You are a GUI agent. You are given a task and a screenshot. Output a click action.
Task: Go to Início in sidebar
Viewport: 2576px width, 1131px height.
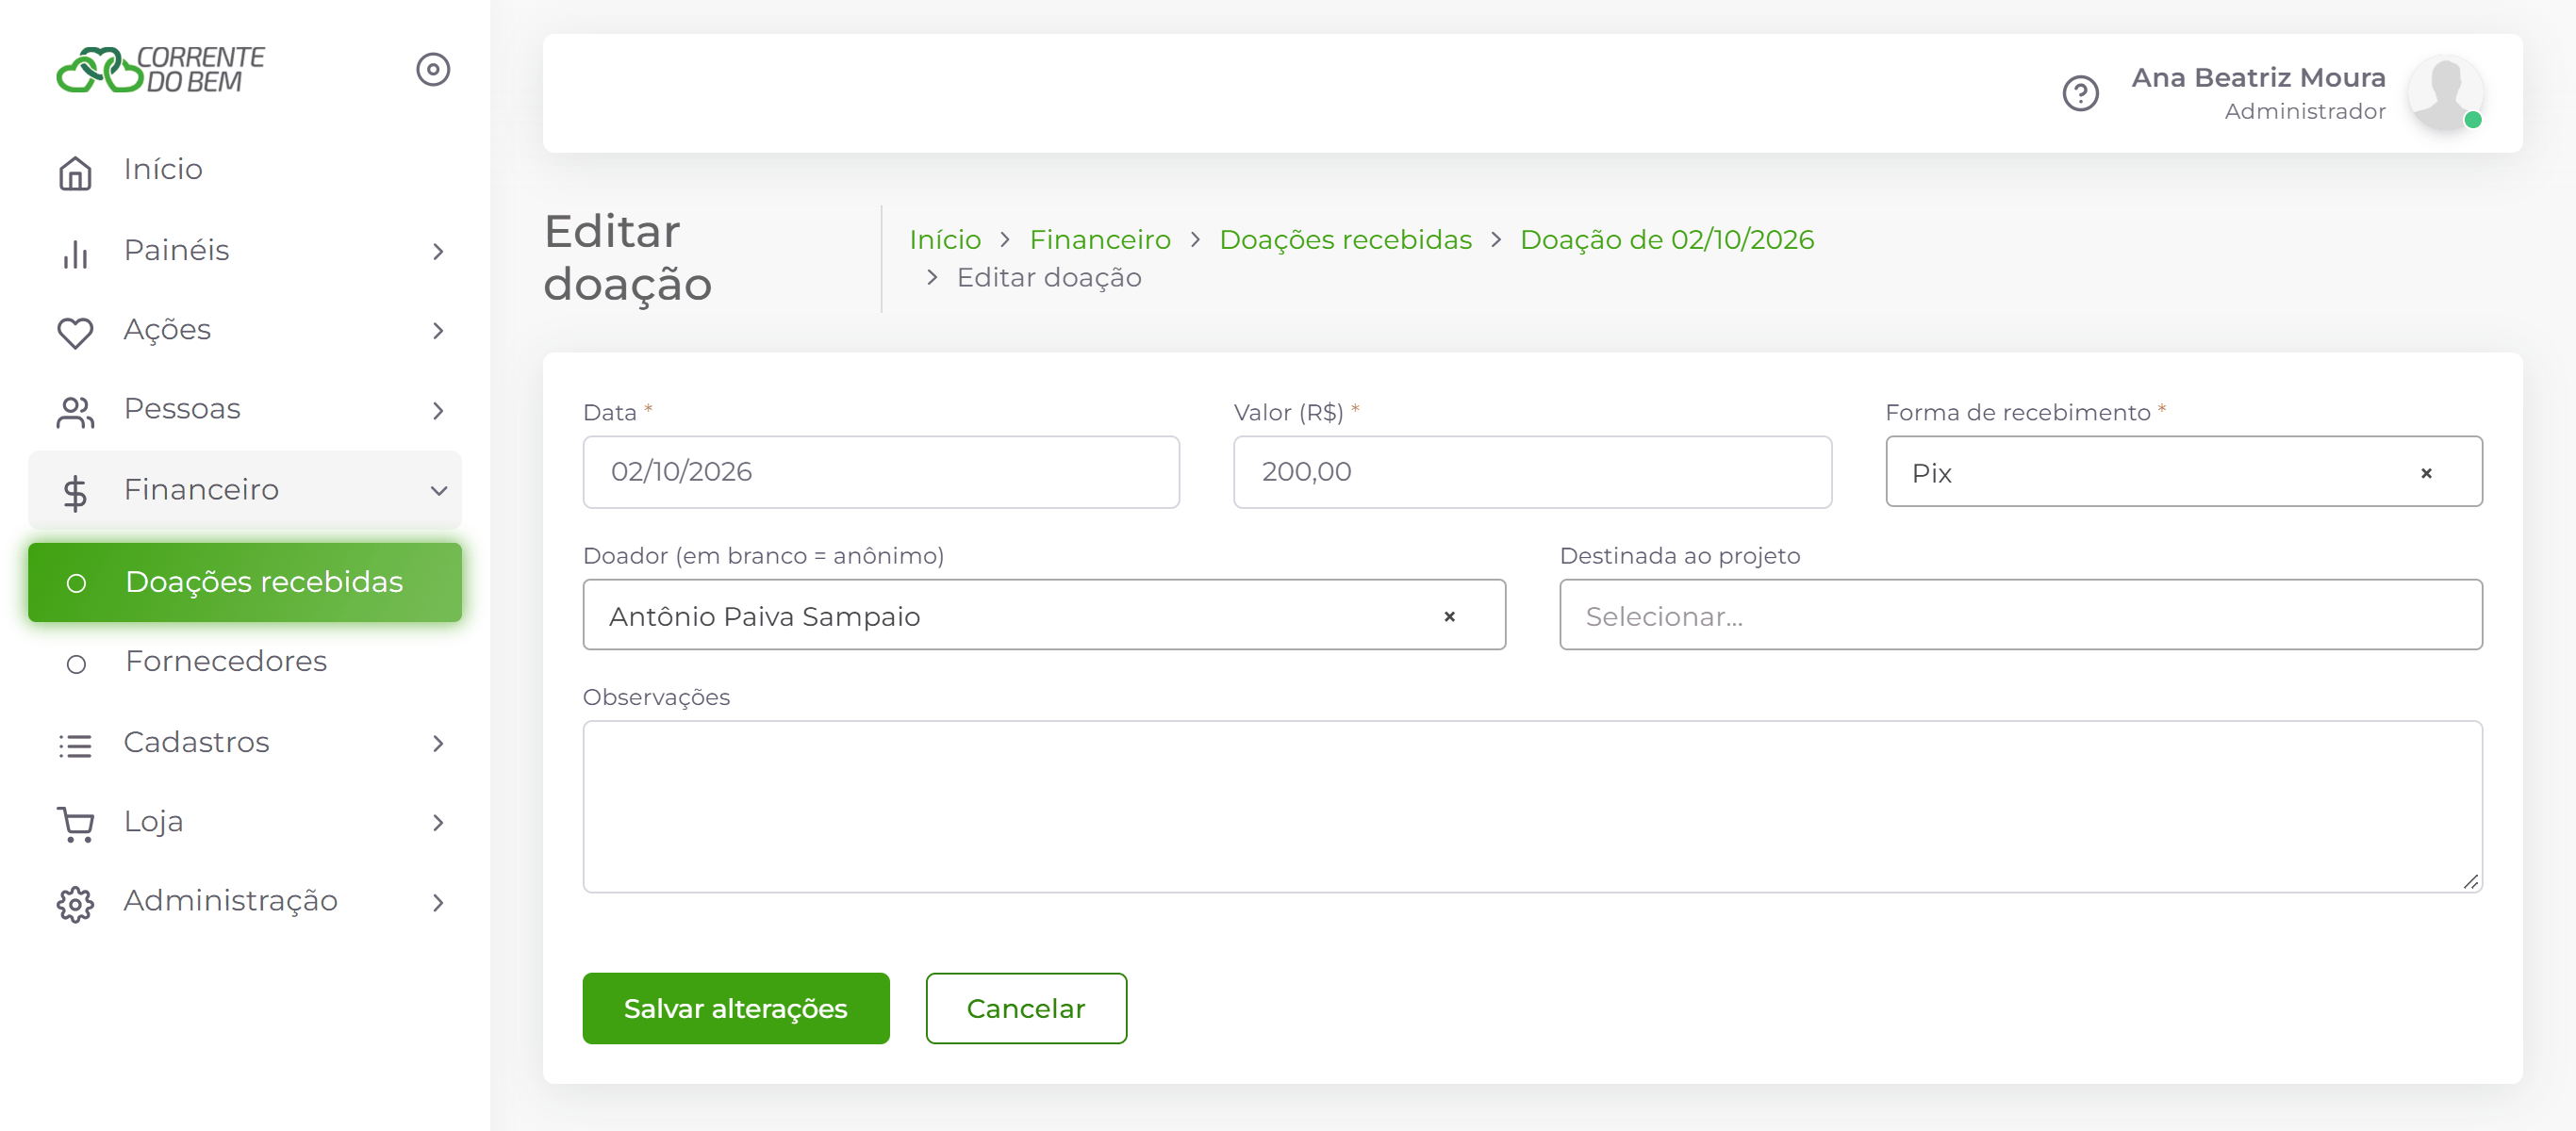(245, 170)
